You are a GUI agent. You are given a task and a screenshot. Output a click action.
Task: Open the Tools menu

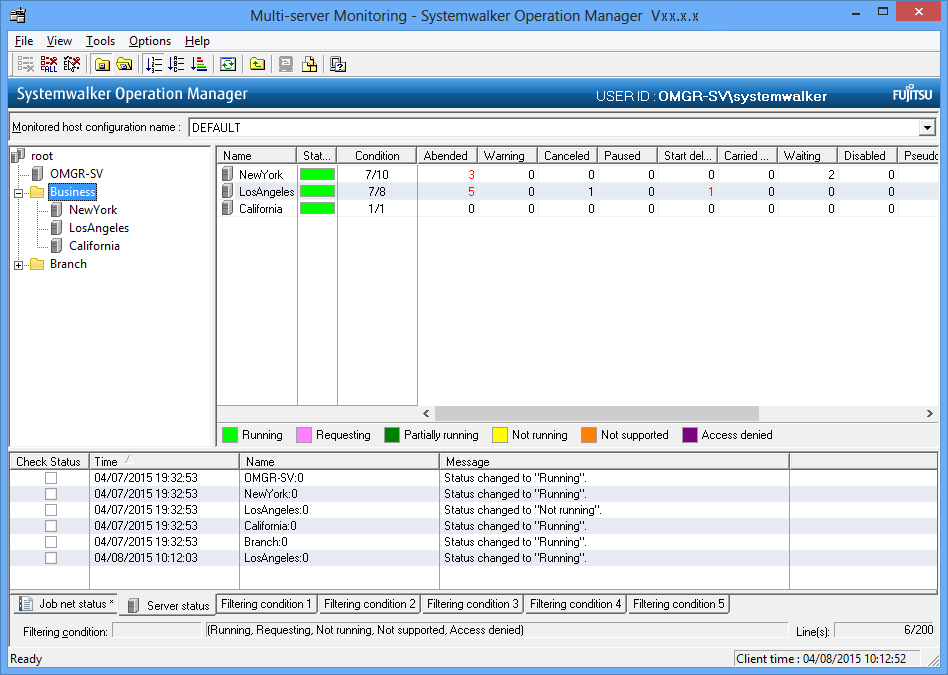(100, 41)
